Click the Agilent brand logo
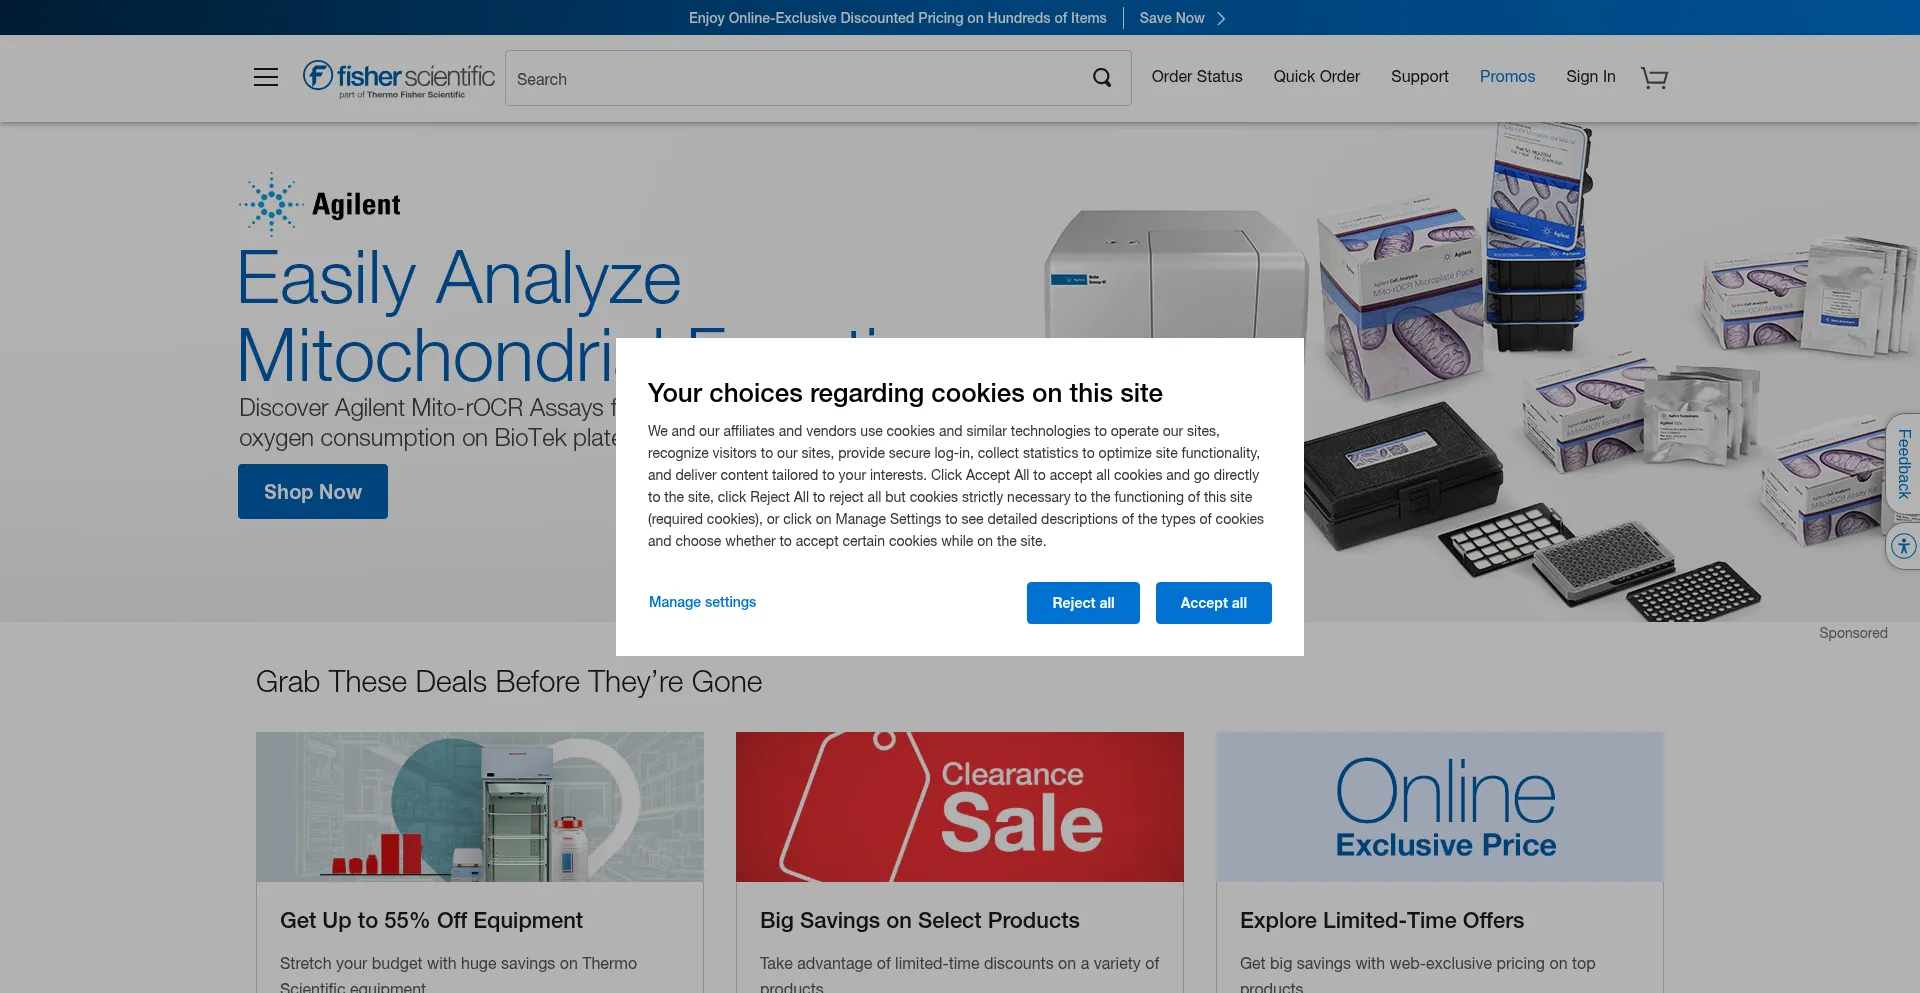The image size is (1920, 993). [x=320, y=204]
